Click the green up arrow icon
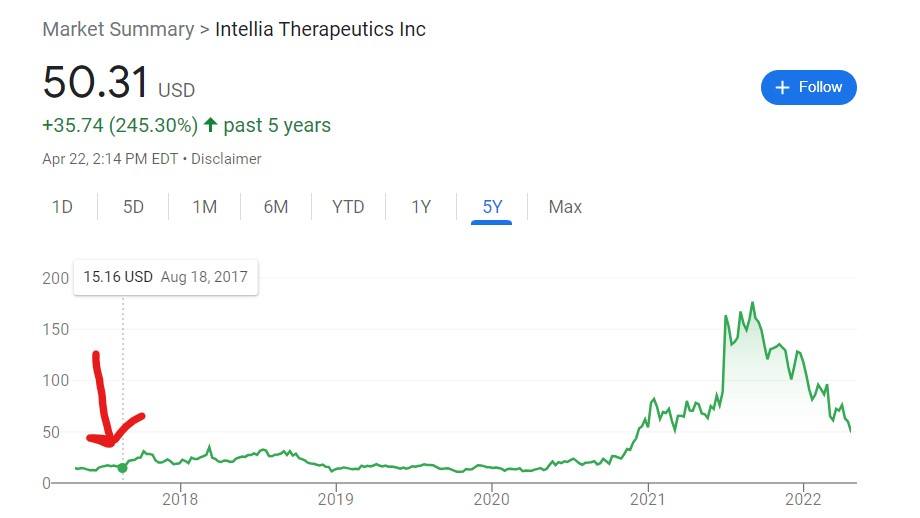This screenshot has height=518, width=920. tap(210, 125)
